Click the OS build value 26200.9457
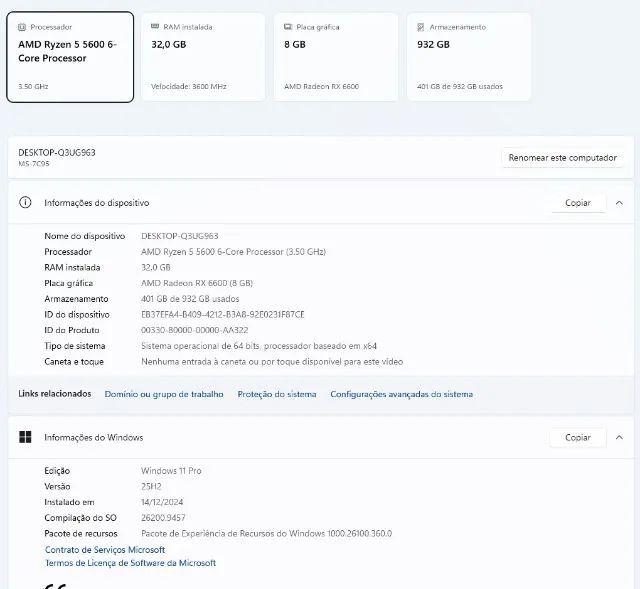Viewport: 640px width, 589px height. click(x=163, y=518)
